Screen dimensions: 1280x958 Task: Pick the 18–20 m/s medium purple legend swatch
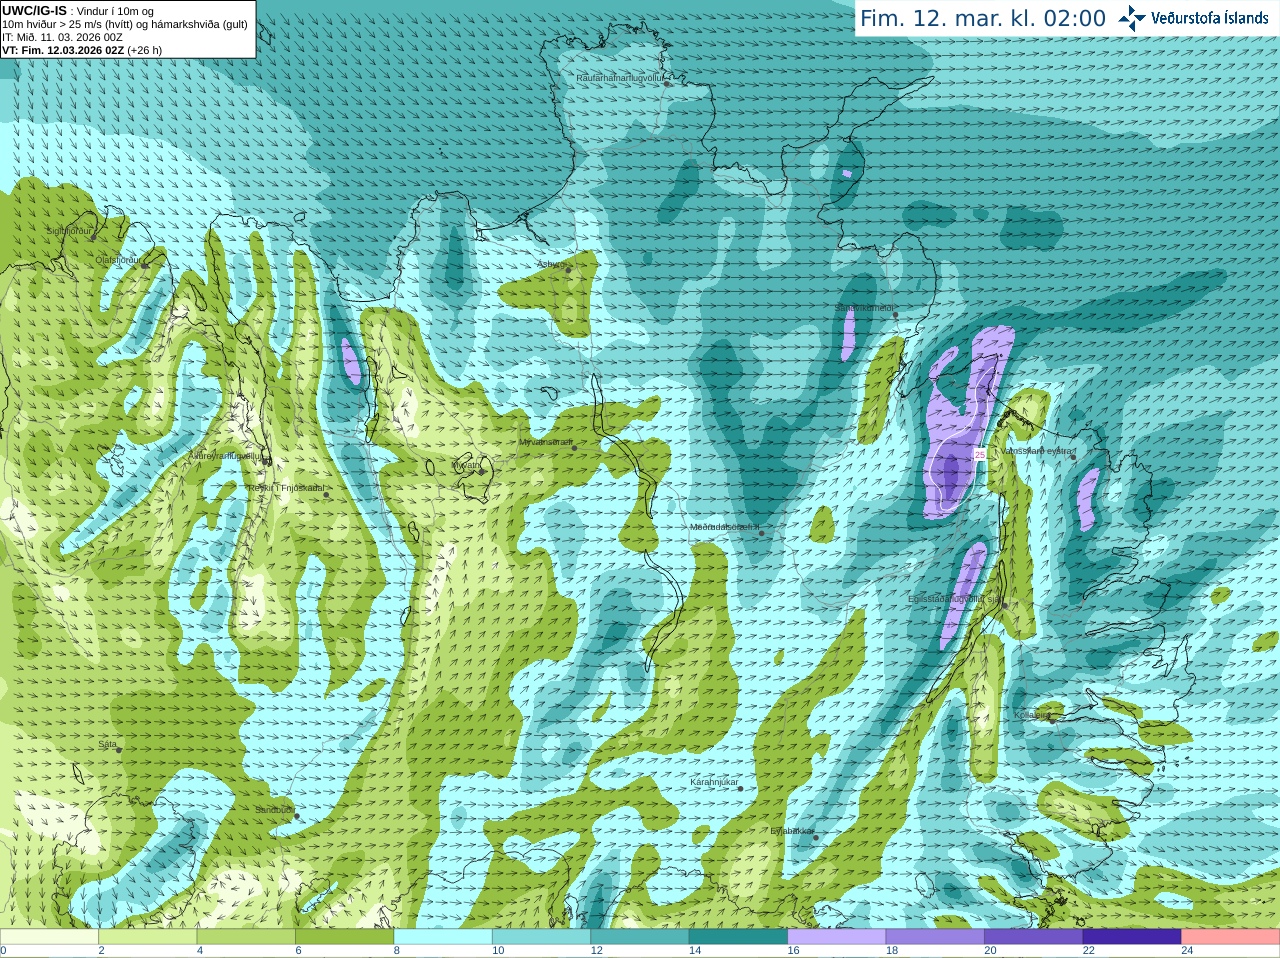[x=935, y=937]
